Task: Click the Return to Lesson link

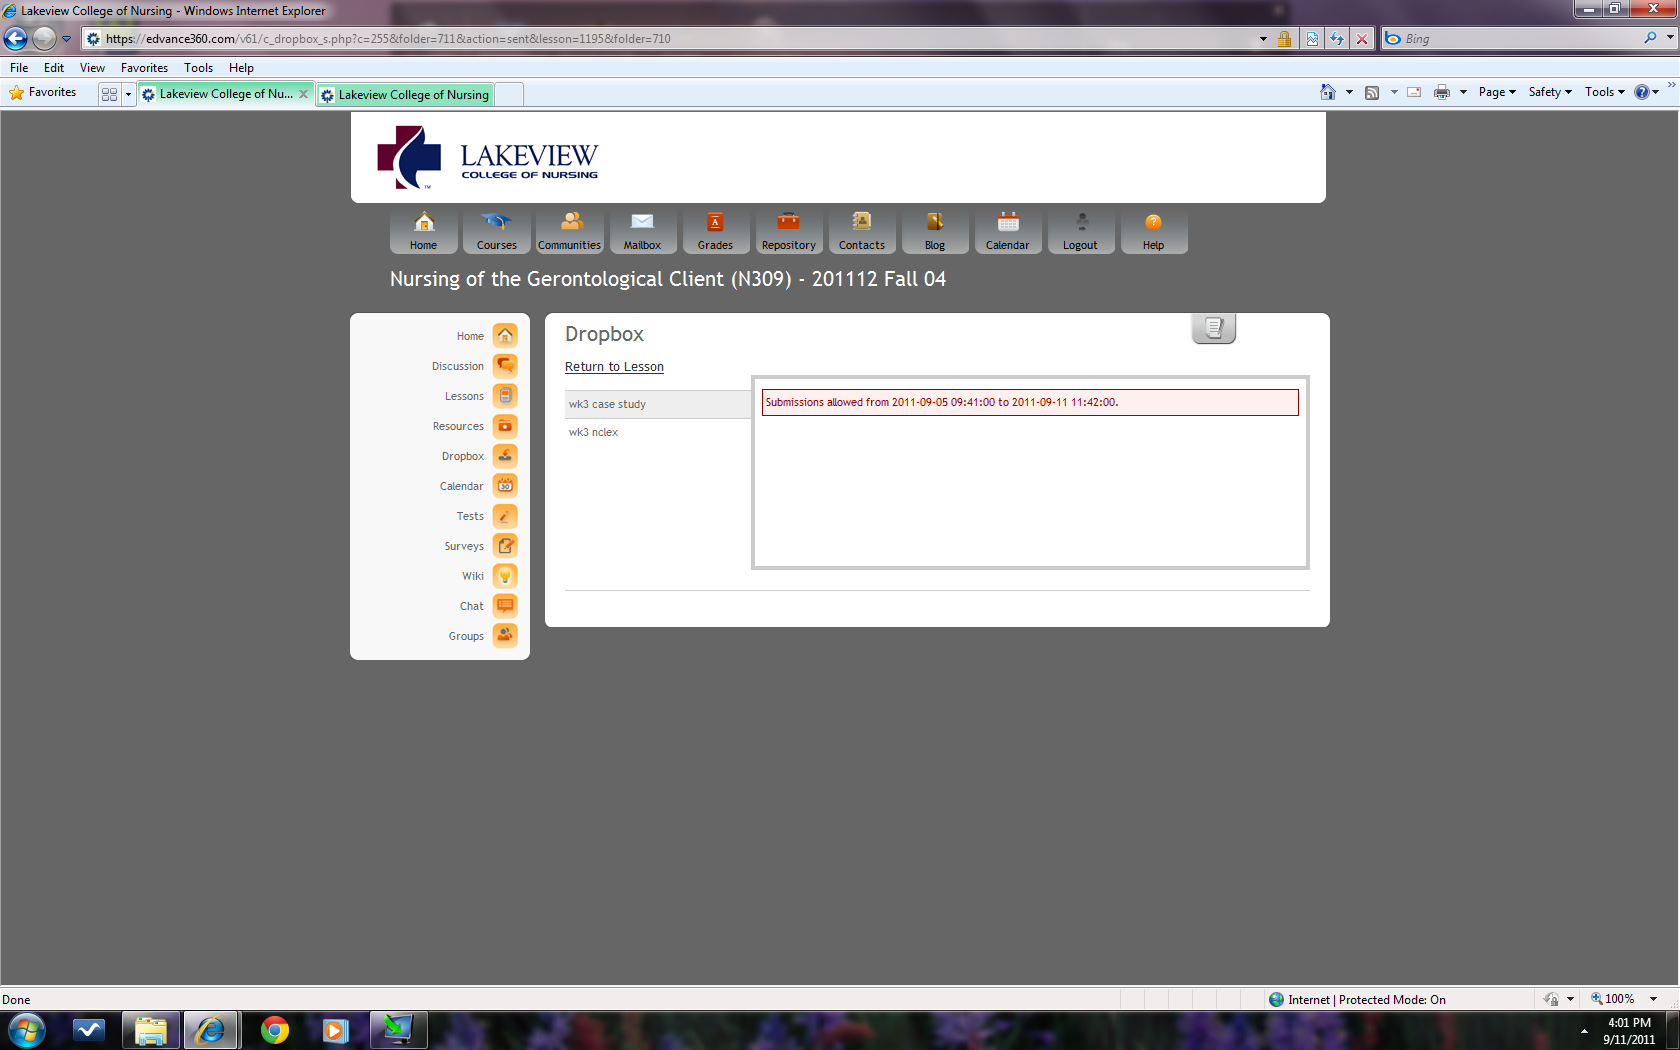Action: (614, 367)
